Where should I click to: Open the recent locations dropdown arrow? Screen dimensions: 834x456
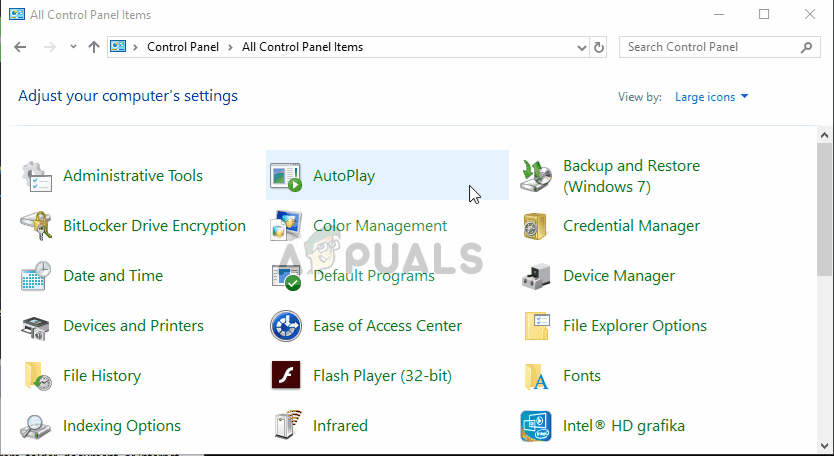point(73,47)
